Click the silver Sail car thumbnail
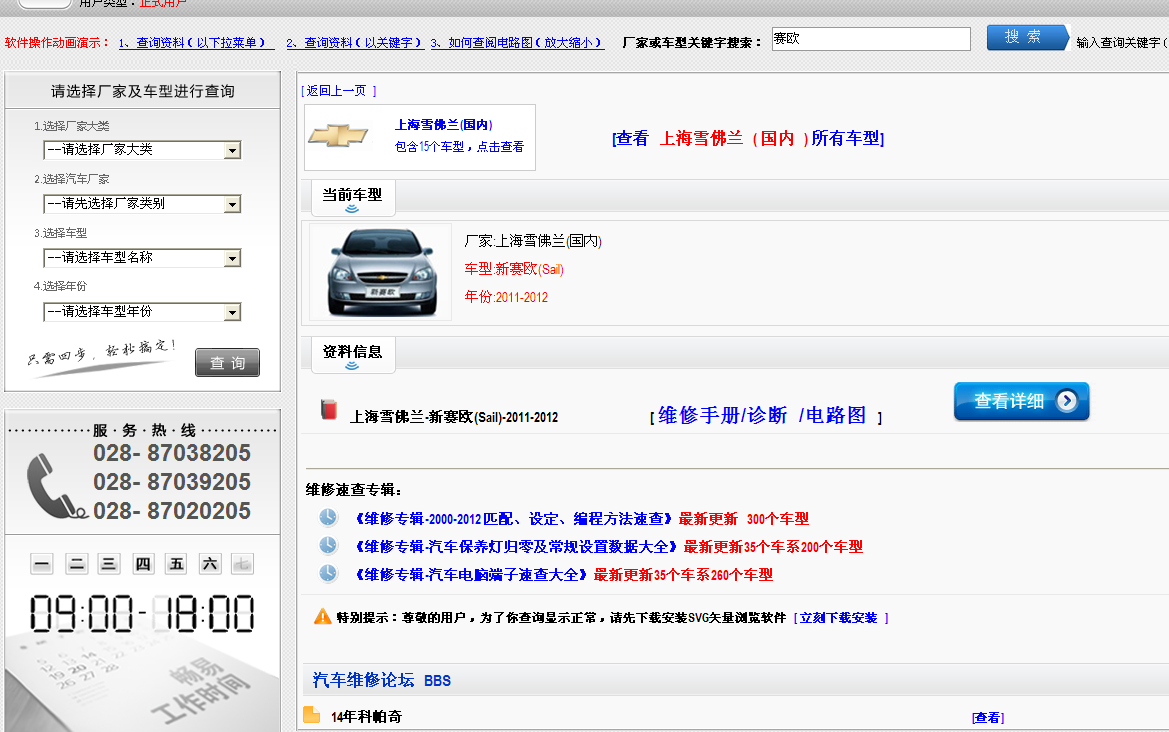Screen dimensions: 1169x732 pos(381,272)
